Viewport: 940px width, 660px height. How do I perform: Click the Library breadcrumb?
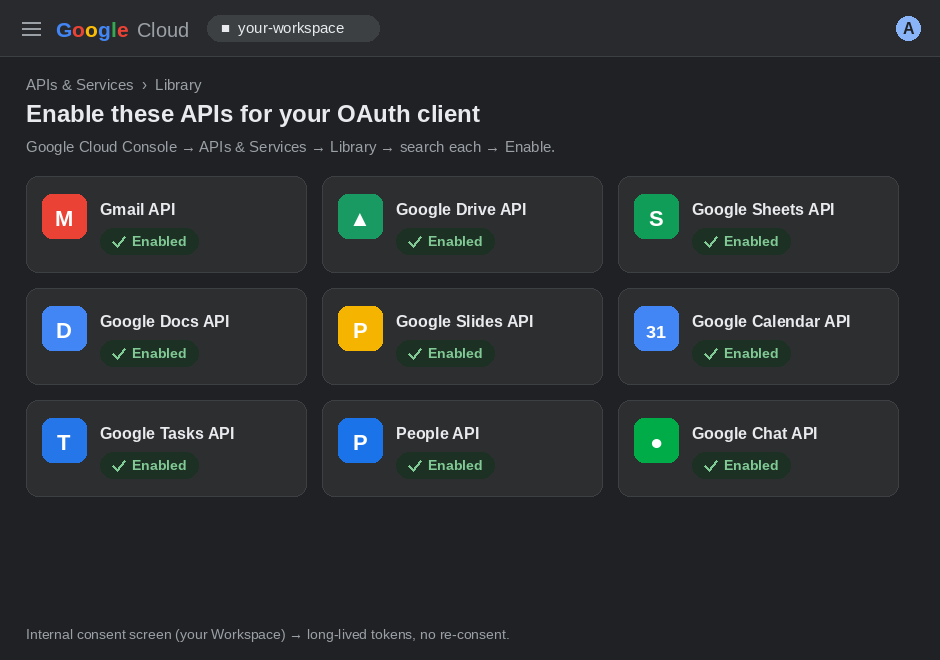coord(178,85)
